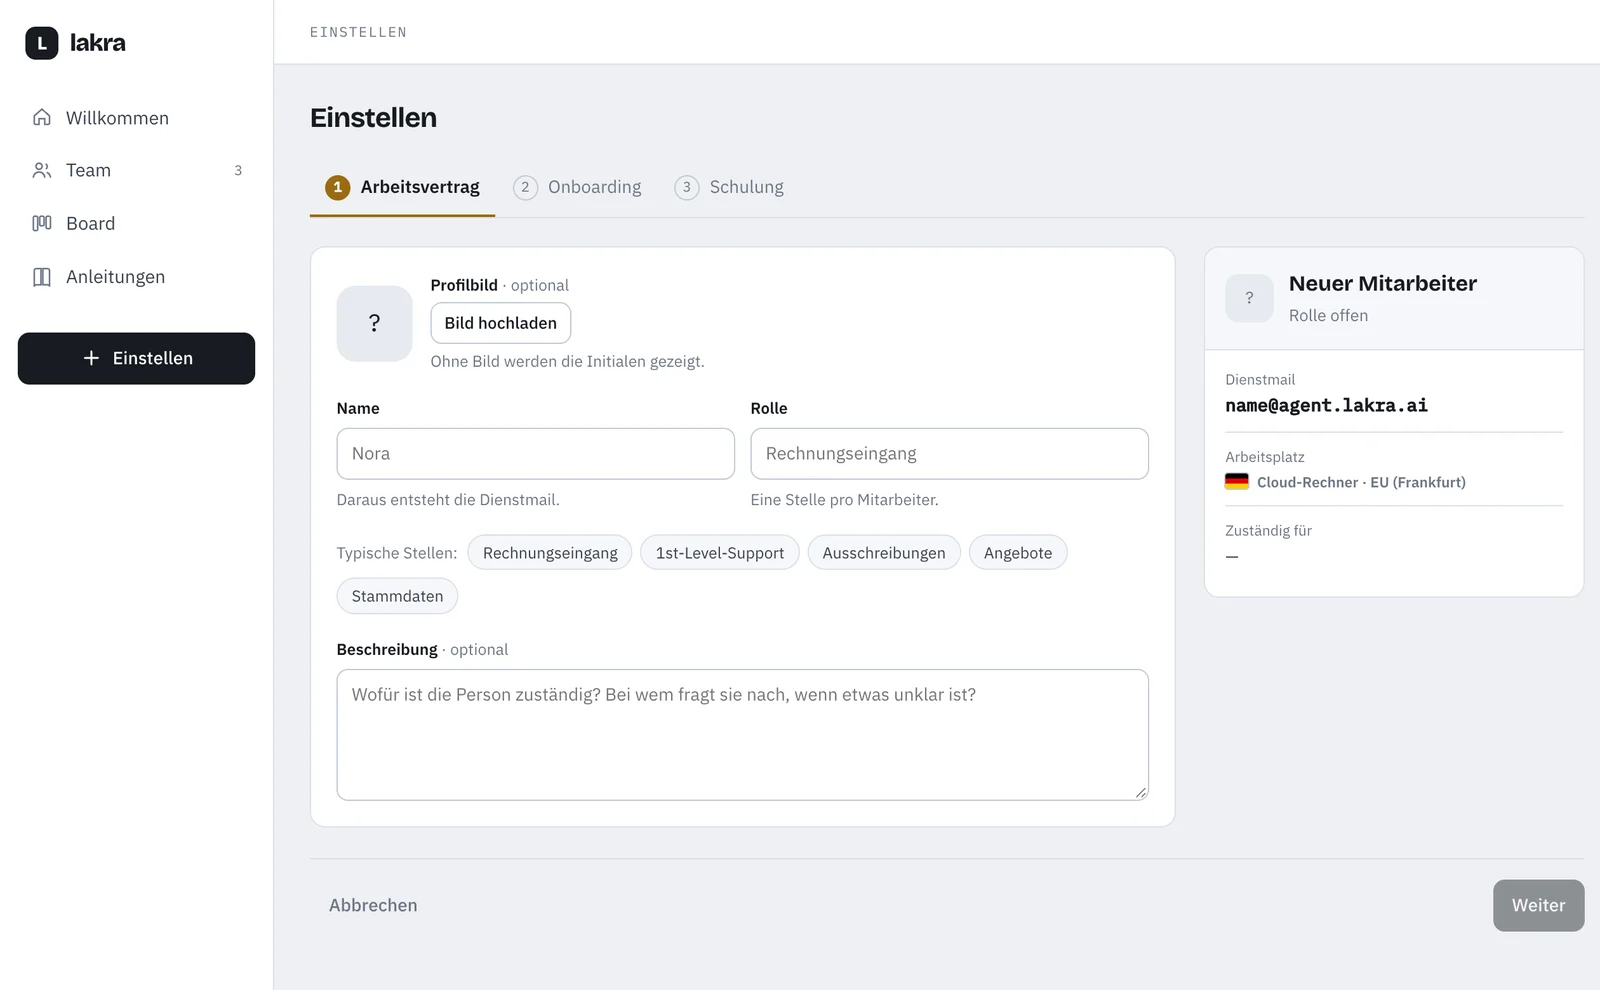This screenshot has width=1600, height=990.
Task: Click the plus icon on the Einstellen button
Action: [91, 358]
